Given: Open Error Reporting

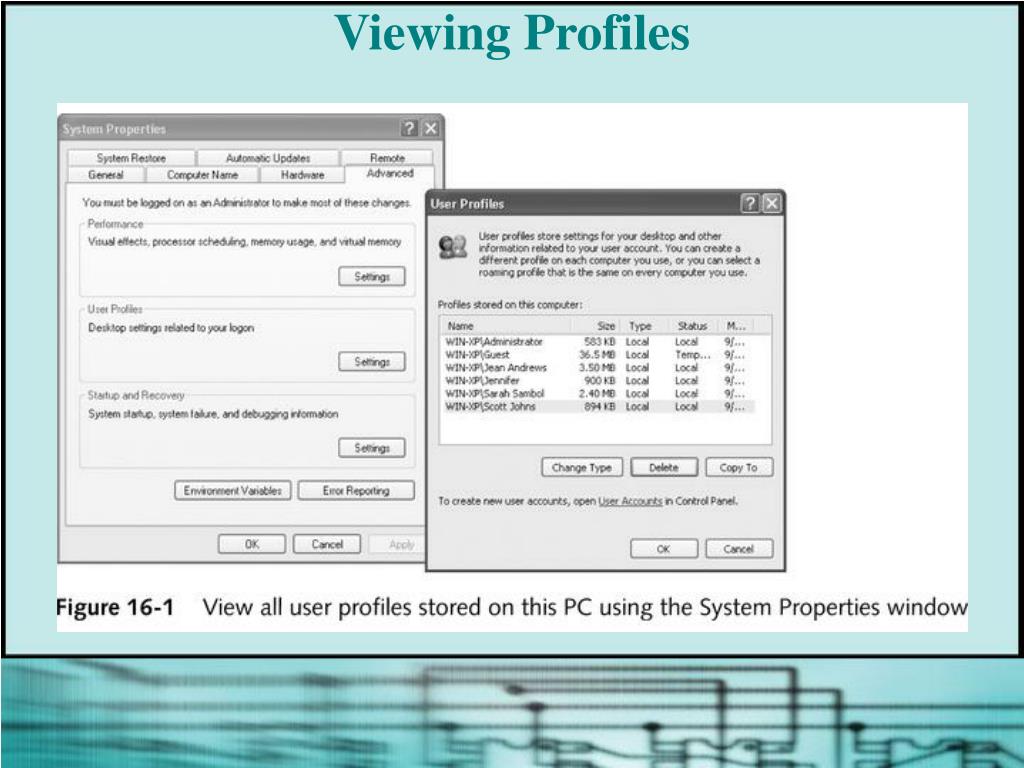Looking at the screenshot, I should point(356,490).
